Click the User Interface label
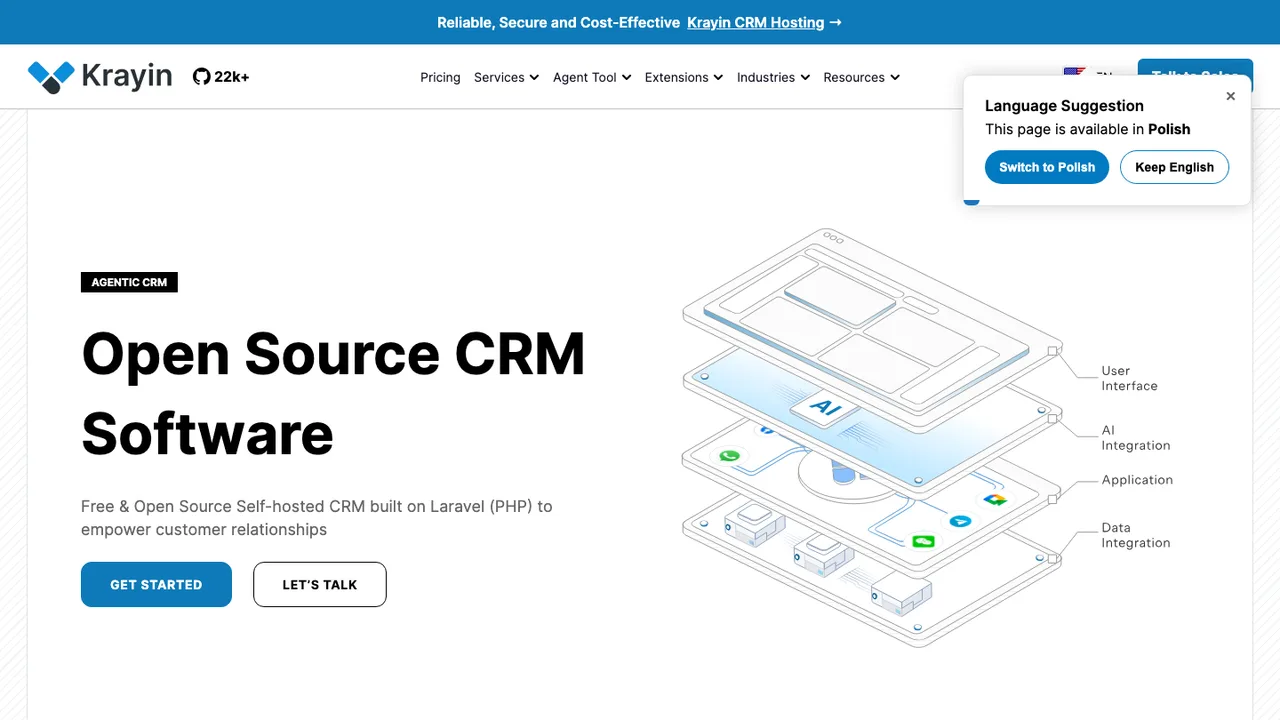The image size is (1280, 720). pyautogui.click(x=1130, y=378)
